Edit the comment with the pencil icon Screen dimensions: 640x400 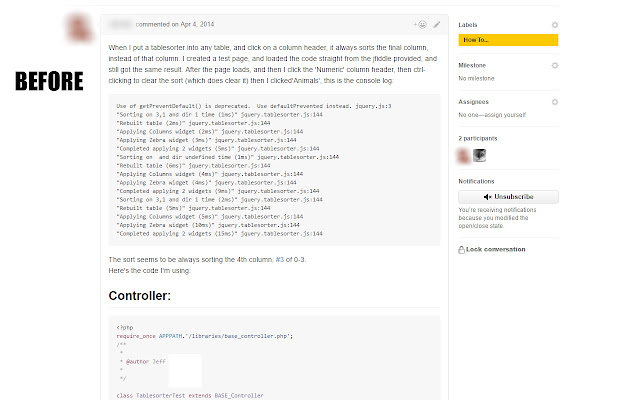point(437,24)
